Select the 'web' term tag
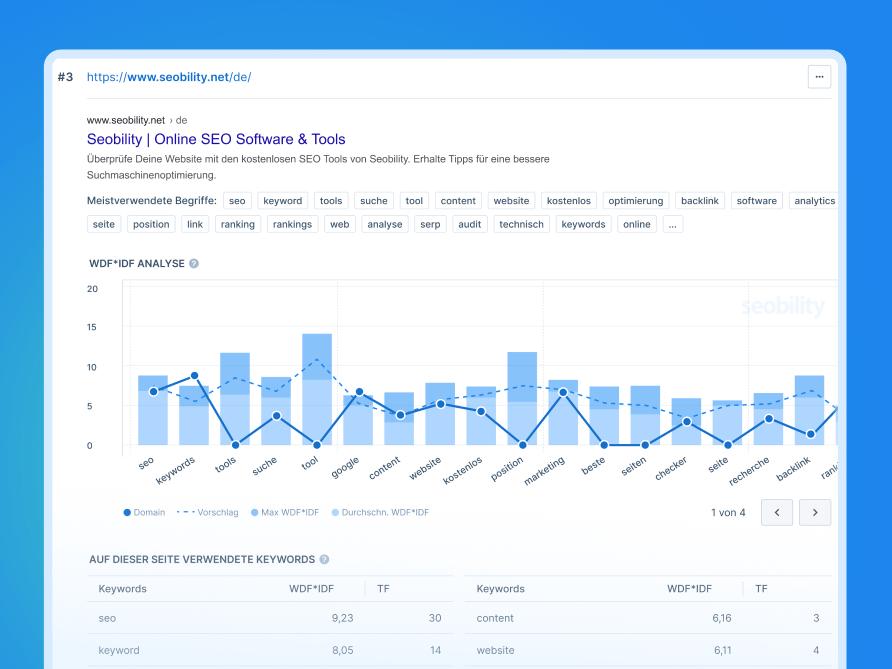Screen dimensions: 892x669 340,224
